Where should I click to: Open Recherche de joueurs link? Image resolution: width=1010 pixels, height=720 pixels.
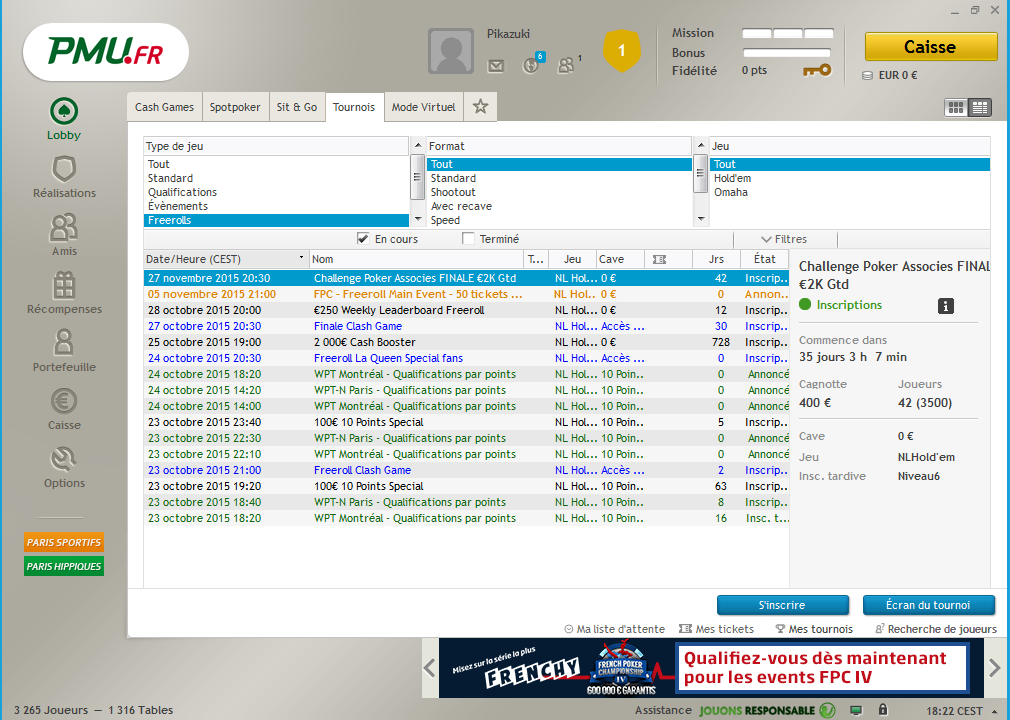(936, 629)
